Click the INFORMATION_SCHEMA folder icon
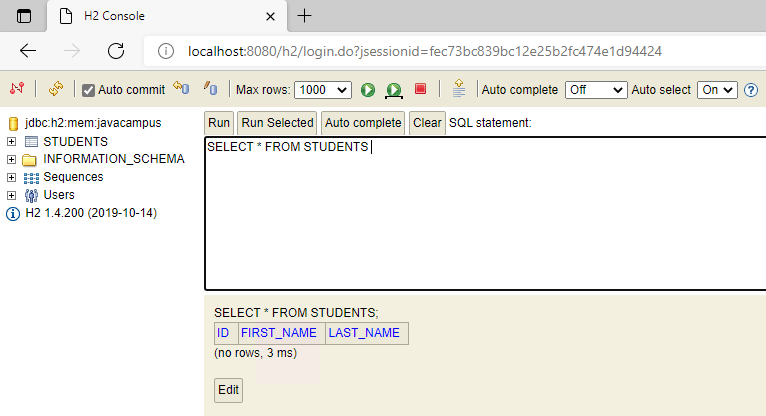This screenshot has width=766, height=416. pyautogui.click(x=29, y=160)
